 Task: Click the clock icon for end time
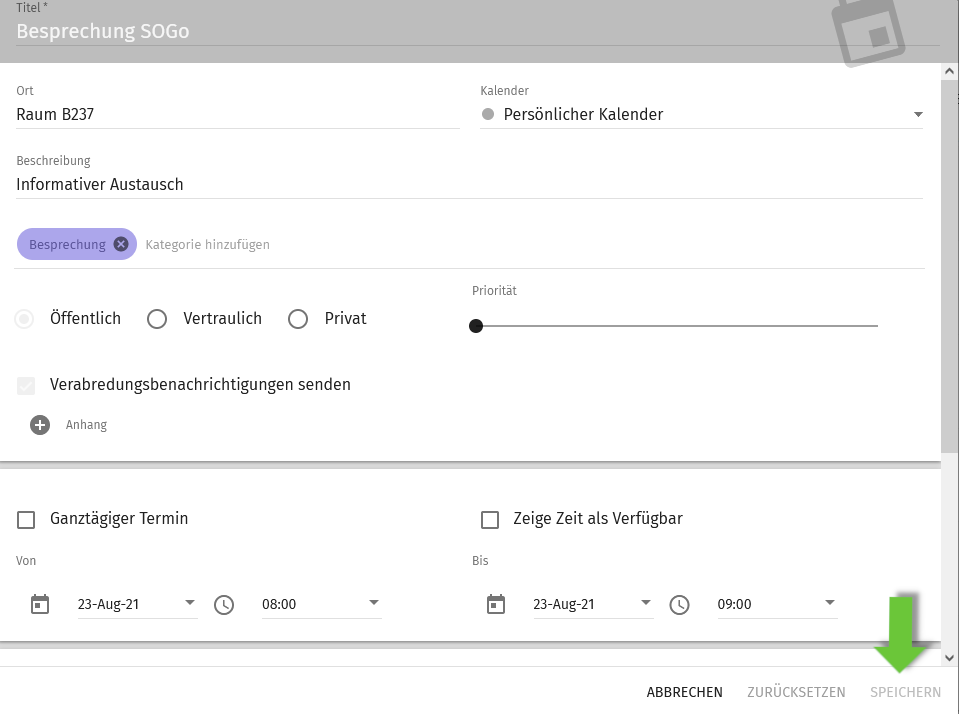[x=679, y=604]
